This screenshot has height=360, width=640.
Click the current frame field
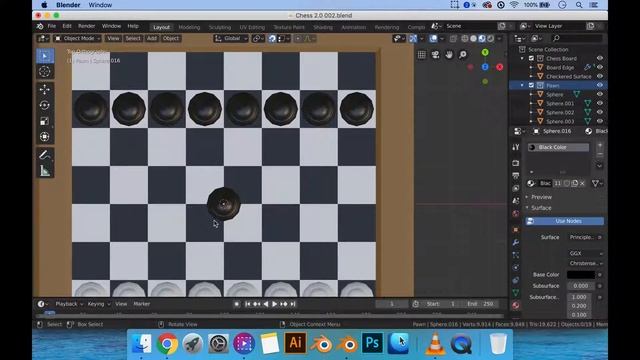click(x=391, y=304)
